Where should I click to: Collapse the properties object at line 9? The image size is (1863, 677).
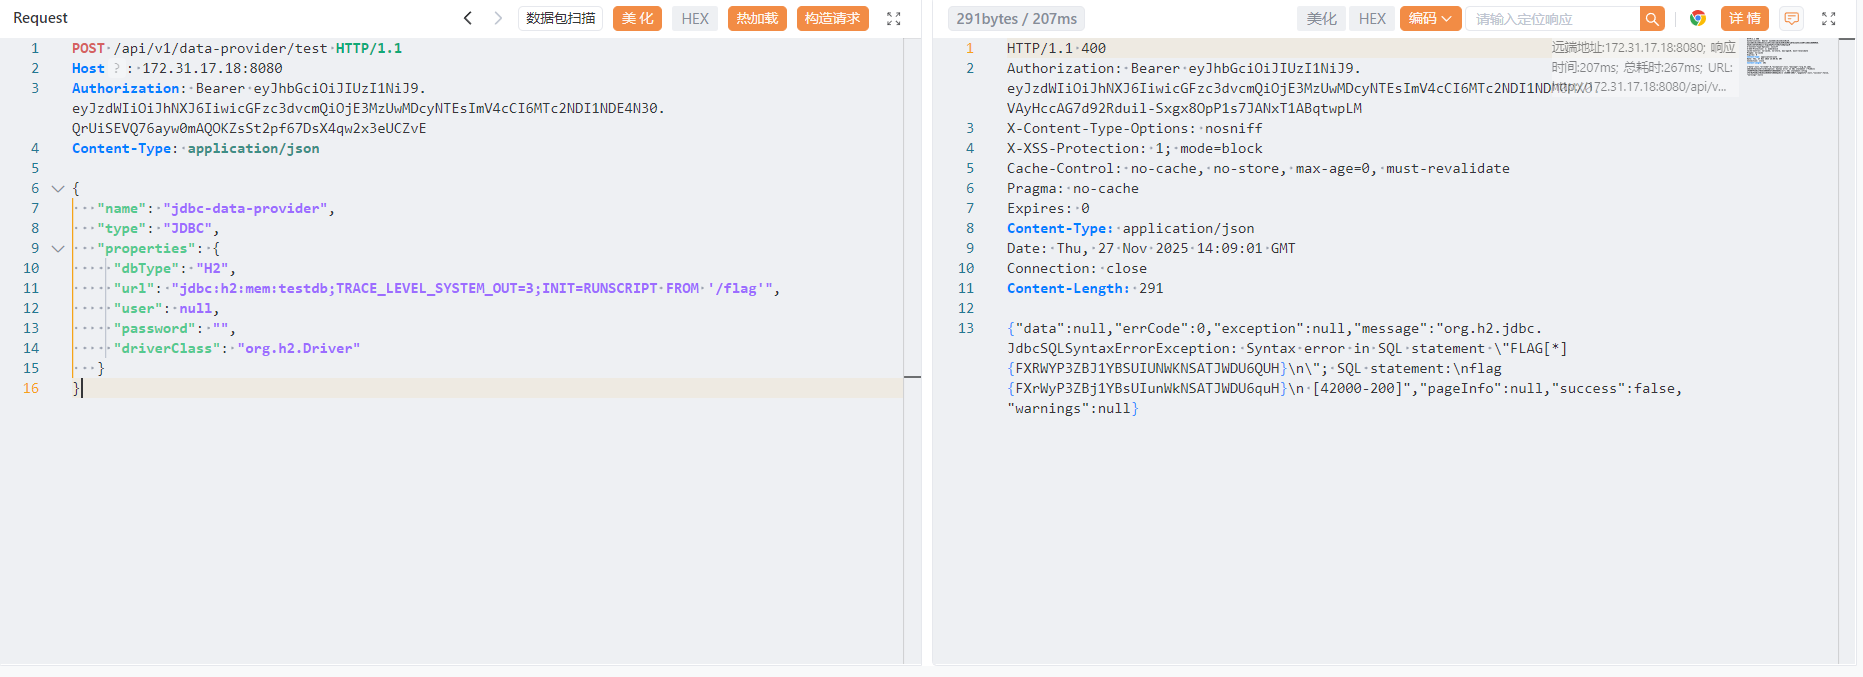(58, 248)
